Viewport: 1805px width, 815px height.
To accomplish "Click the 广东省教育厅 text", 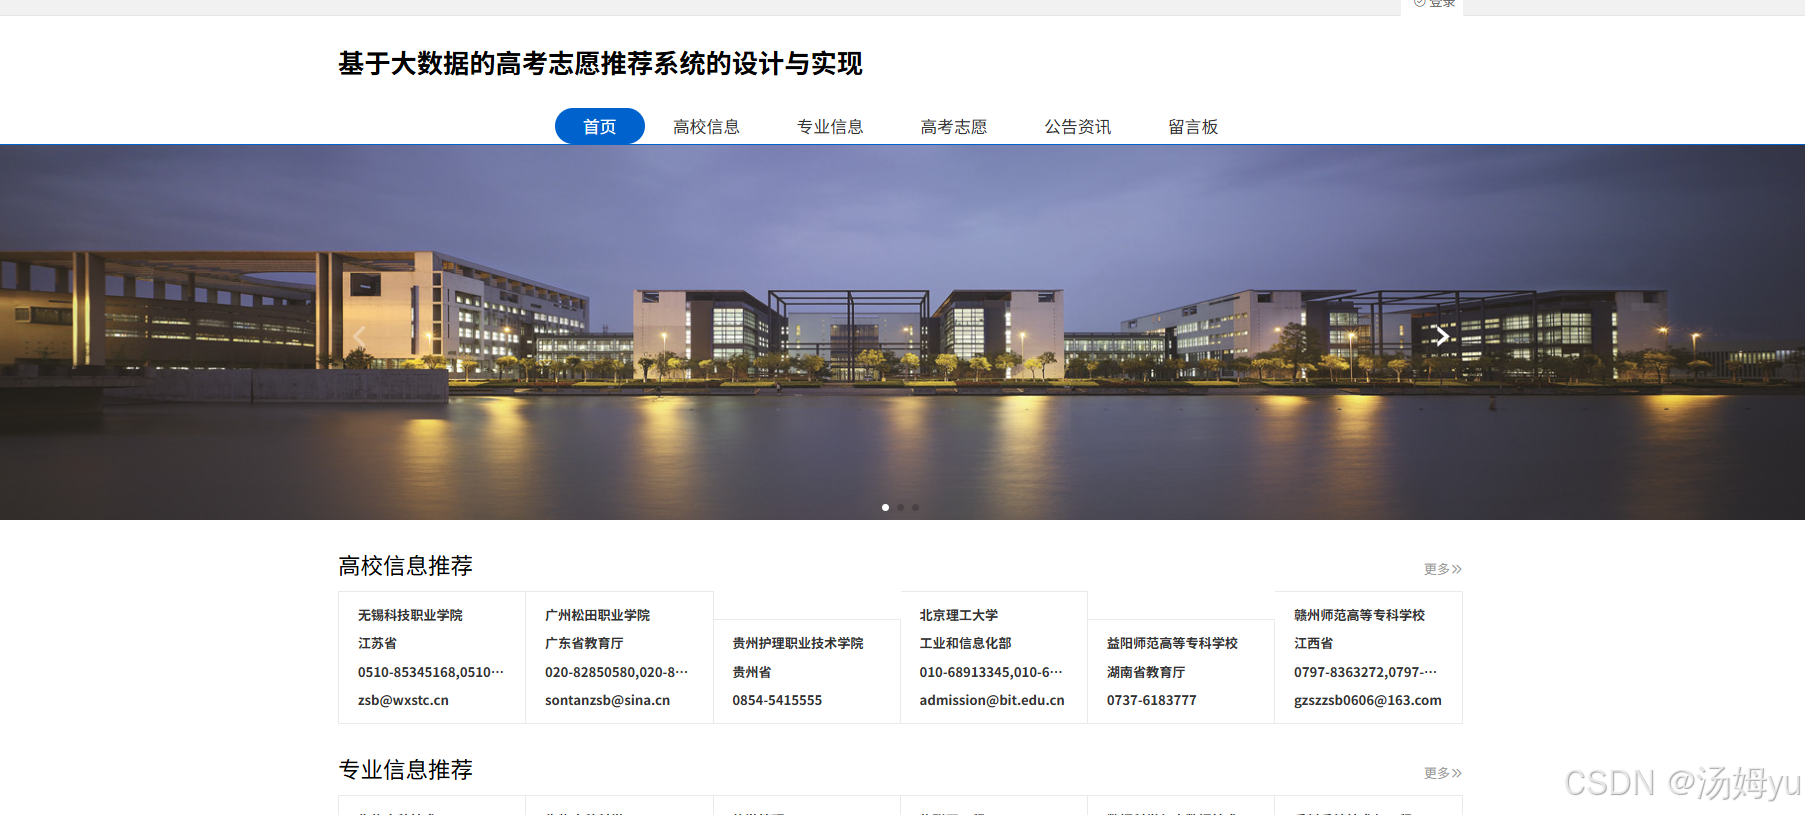I will point(584,643).
